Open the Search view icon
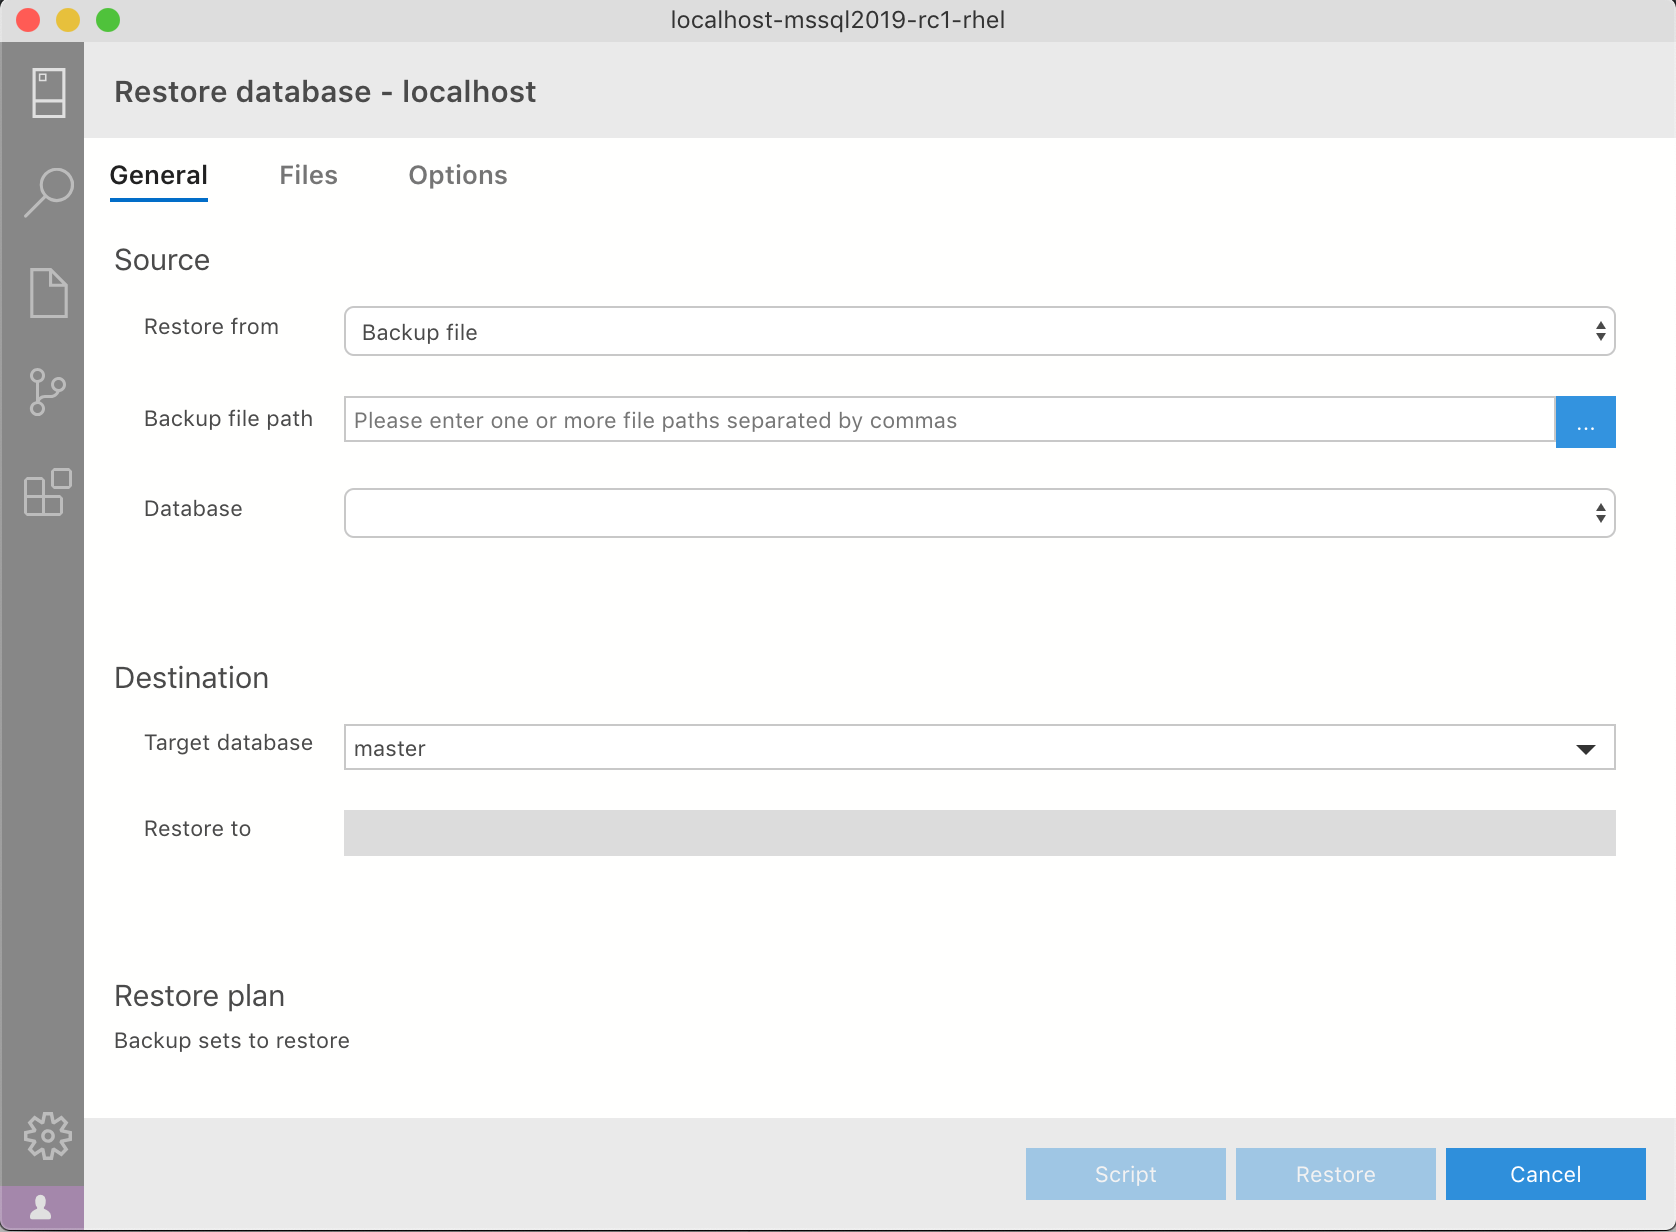This screenshot has width=1676, height=1232. (x=48, y=192)
